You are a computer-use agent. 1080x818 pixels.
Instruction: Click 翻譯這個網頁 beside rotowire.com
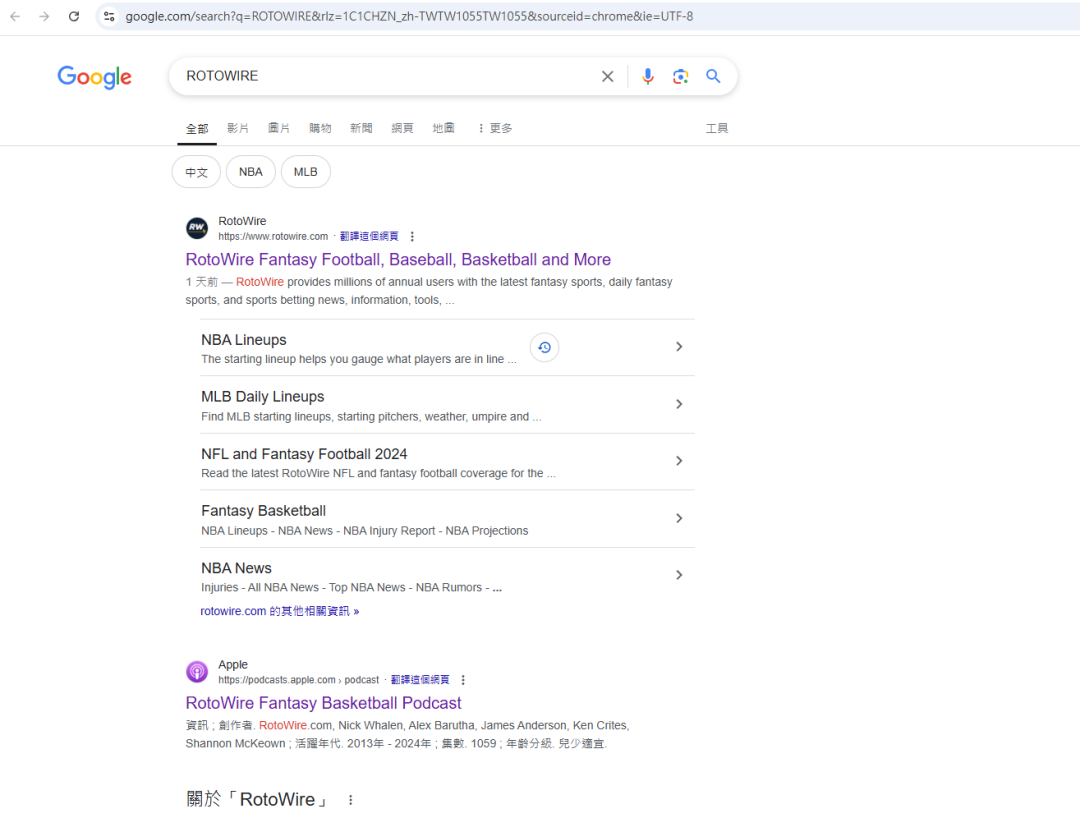369,236
